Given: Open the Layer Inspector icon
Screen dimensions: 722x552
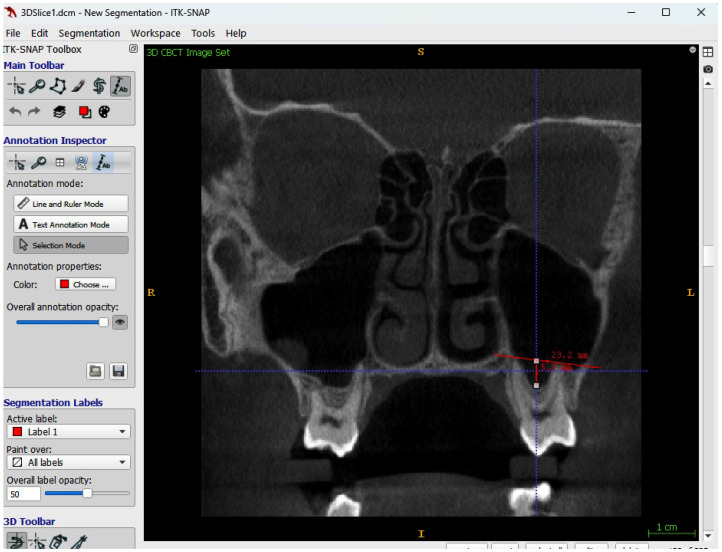Looking at the screenshot, I should [59, 112].
